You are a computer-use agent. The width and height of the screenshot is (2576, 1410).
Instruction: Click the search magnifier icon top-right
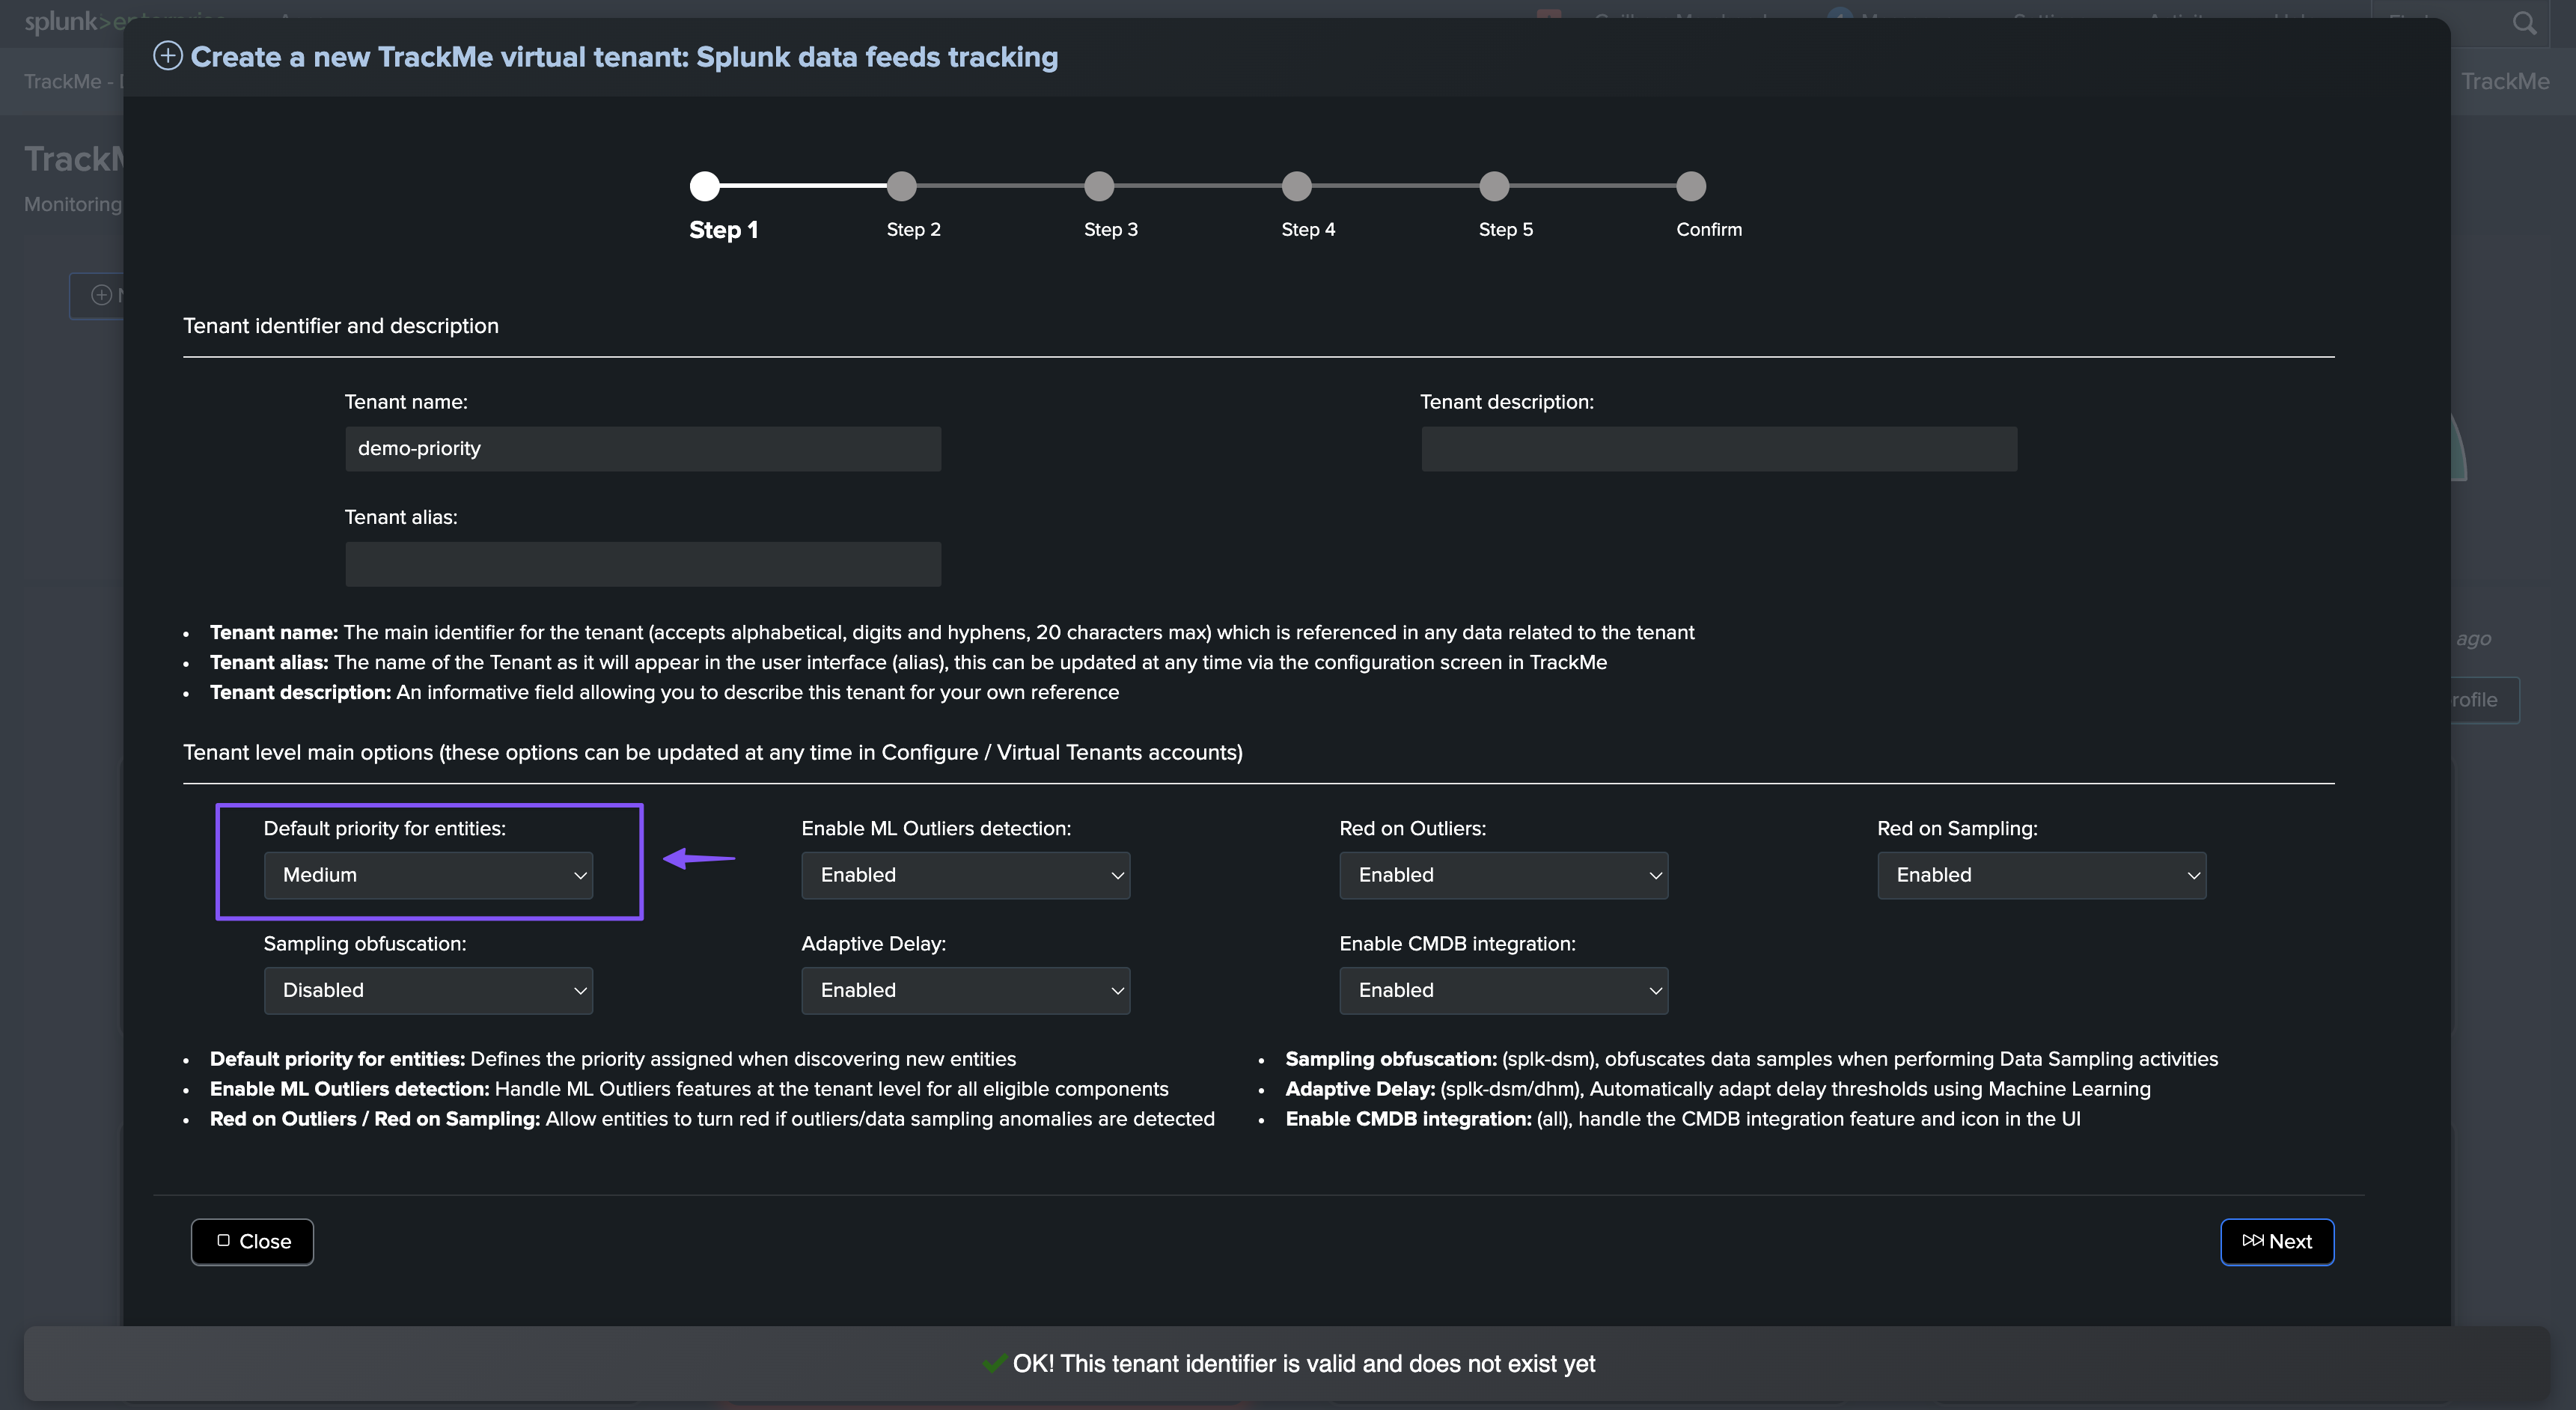pos(2523,23)
